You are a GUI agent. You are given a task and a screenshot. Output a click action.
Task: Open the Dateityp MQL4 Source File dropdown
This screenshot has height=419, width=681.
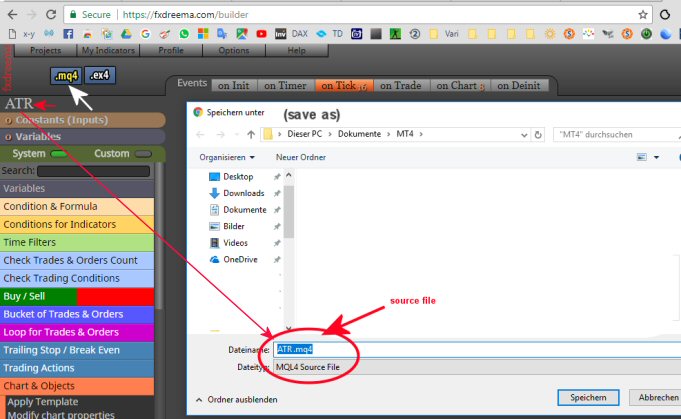click(x=477, y=367)
